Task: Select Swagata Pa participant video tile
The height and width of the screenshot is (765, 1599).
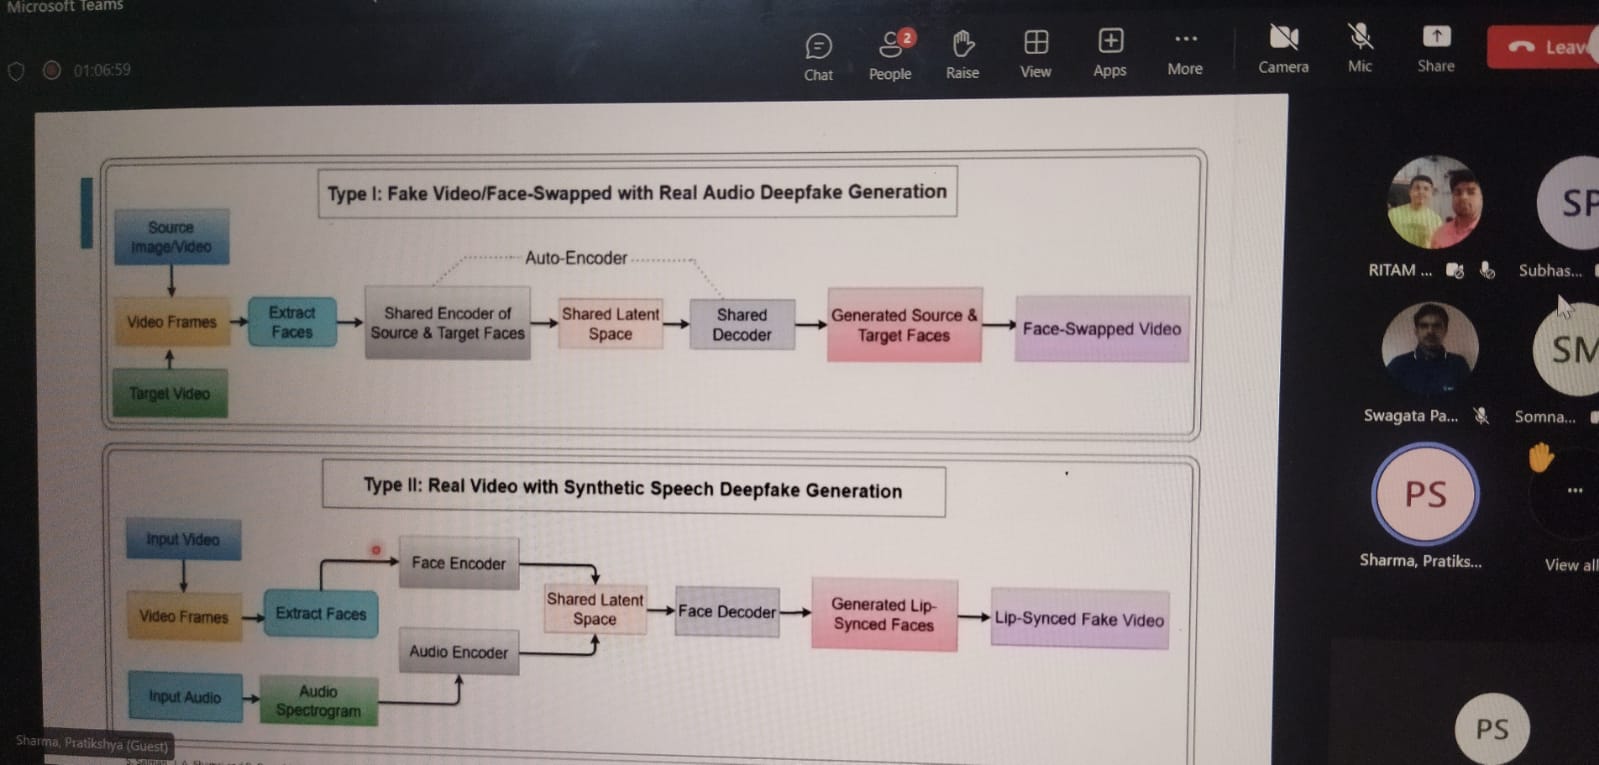Action: pos(1429,349)
